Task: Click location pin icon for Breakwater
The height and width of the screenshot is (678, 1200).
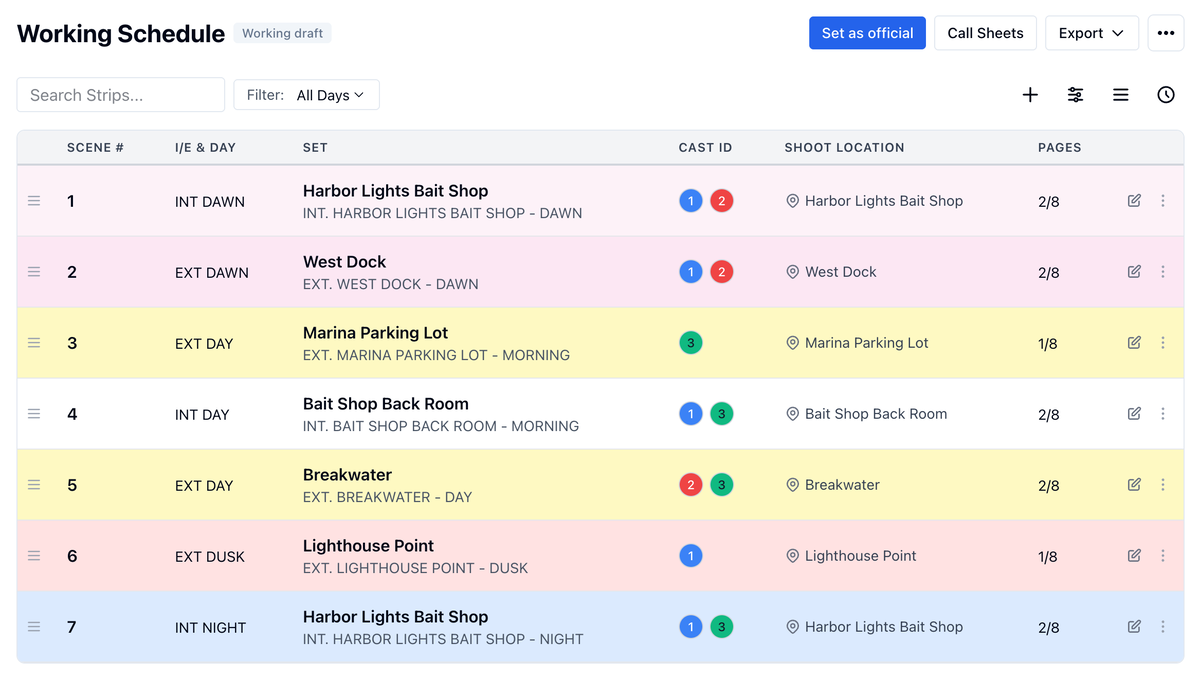Action: point(792,485)
